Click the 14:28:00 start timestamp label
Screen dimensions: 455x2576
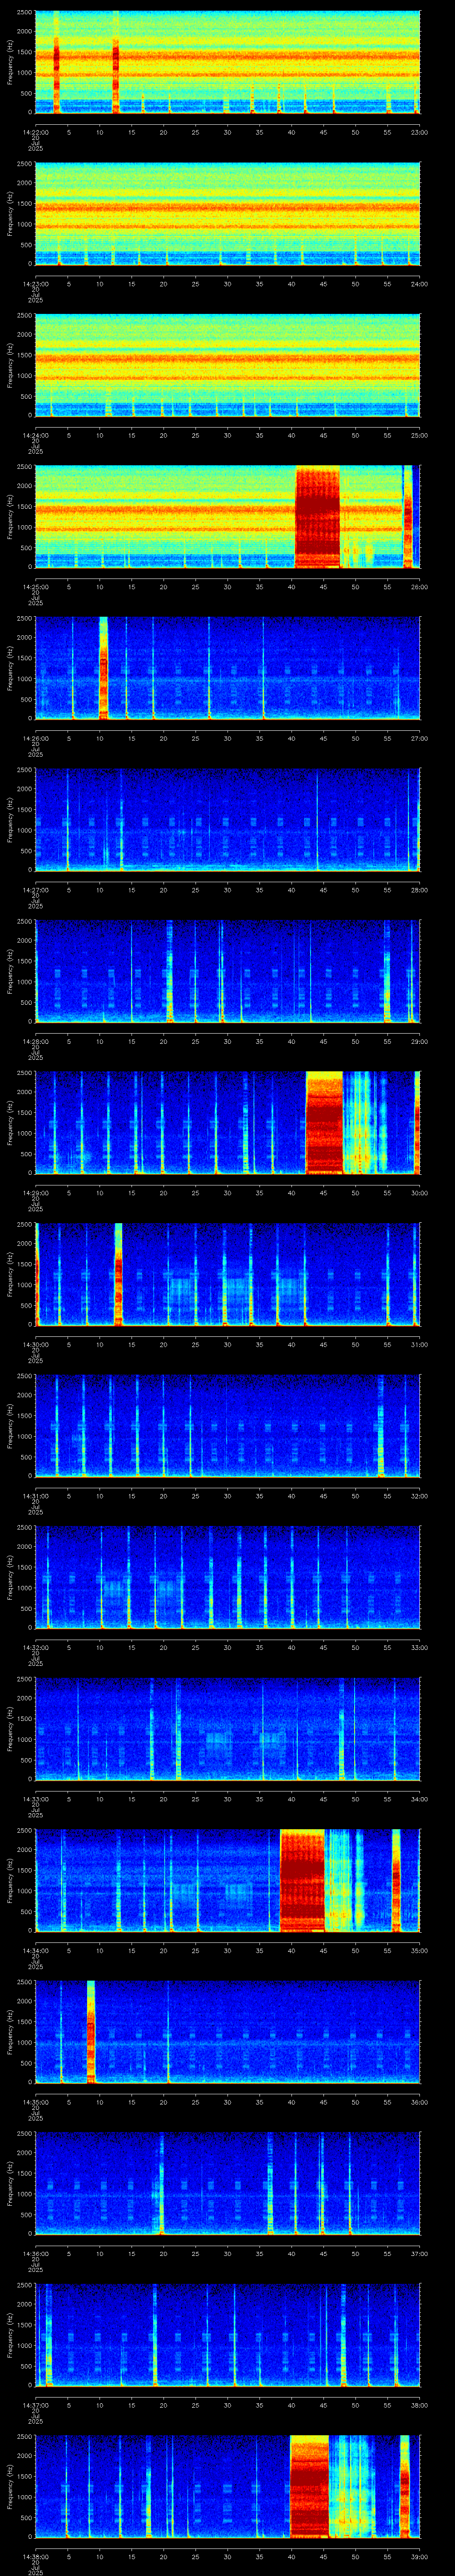[x=35, y=1041]
